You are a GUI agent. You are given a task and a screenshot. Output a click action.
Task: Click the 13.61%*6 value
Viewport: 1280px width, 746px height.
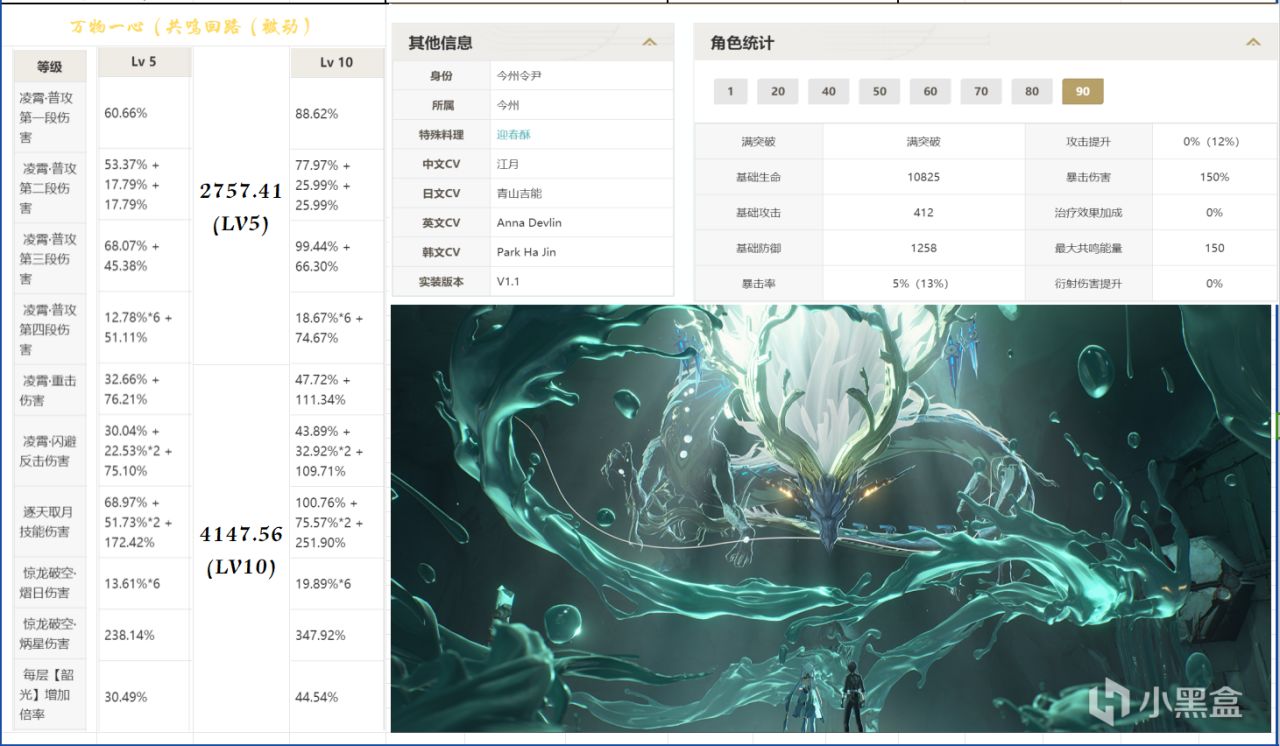[x=132, y=583]
